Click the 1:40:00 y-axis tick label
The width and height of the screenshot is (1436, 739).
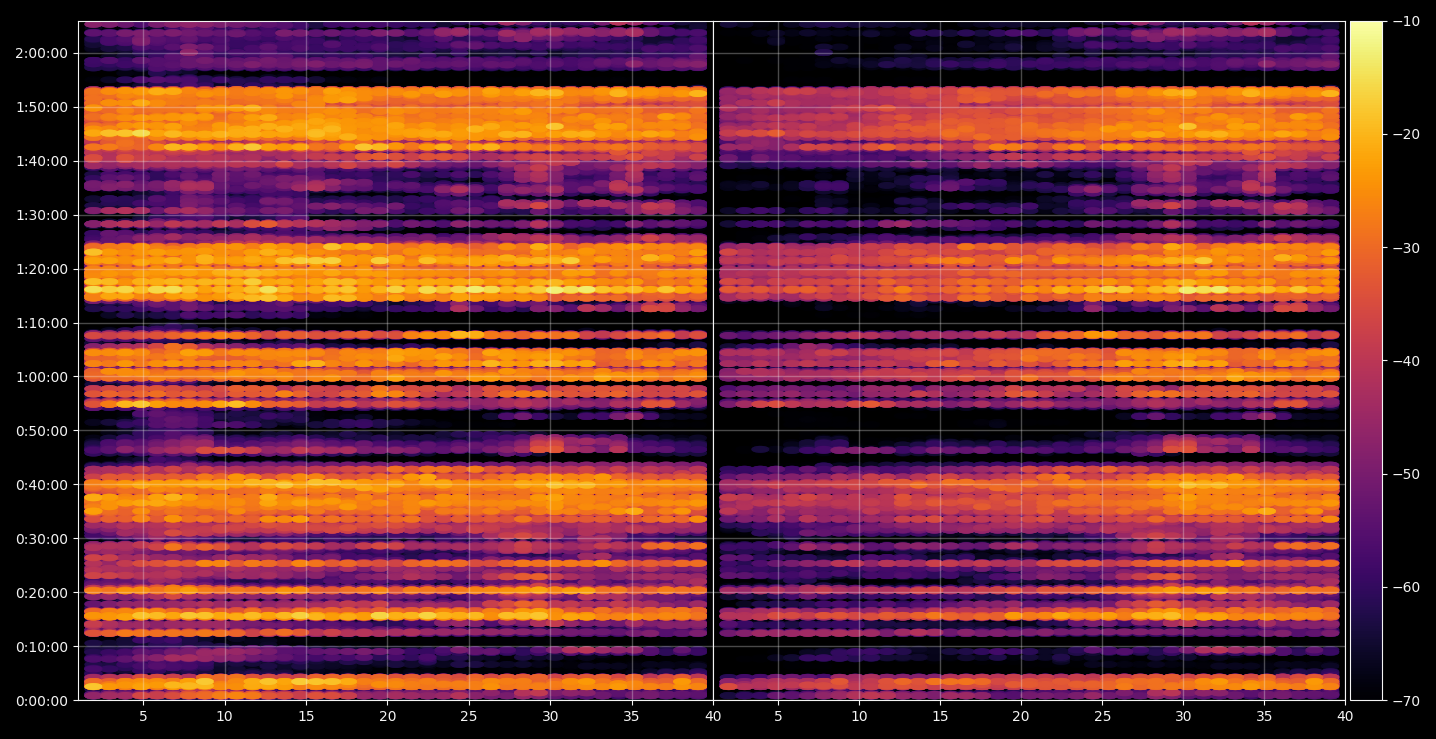coord(40,161)
